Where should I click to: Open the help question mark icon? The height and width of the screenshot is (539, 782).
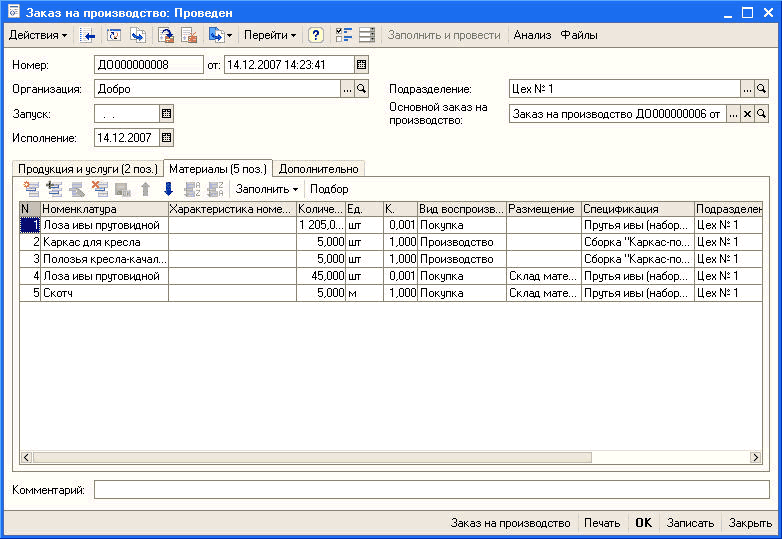[316, 35]
